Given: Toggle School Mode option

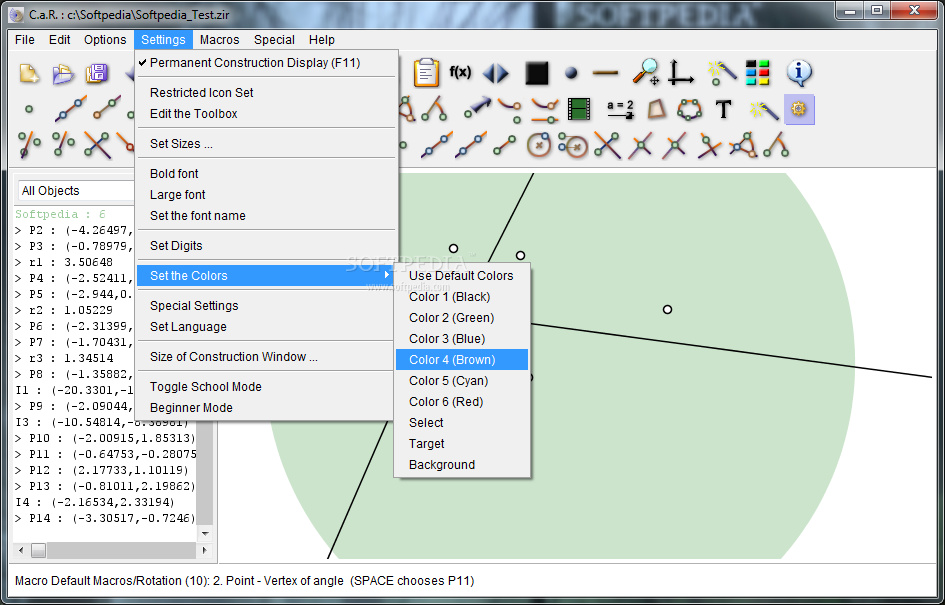Looking at the screenshot, I should (x=266, y=387).
